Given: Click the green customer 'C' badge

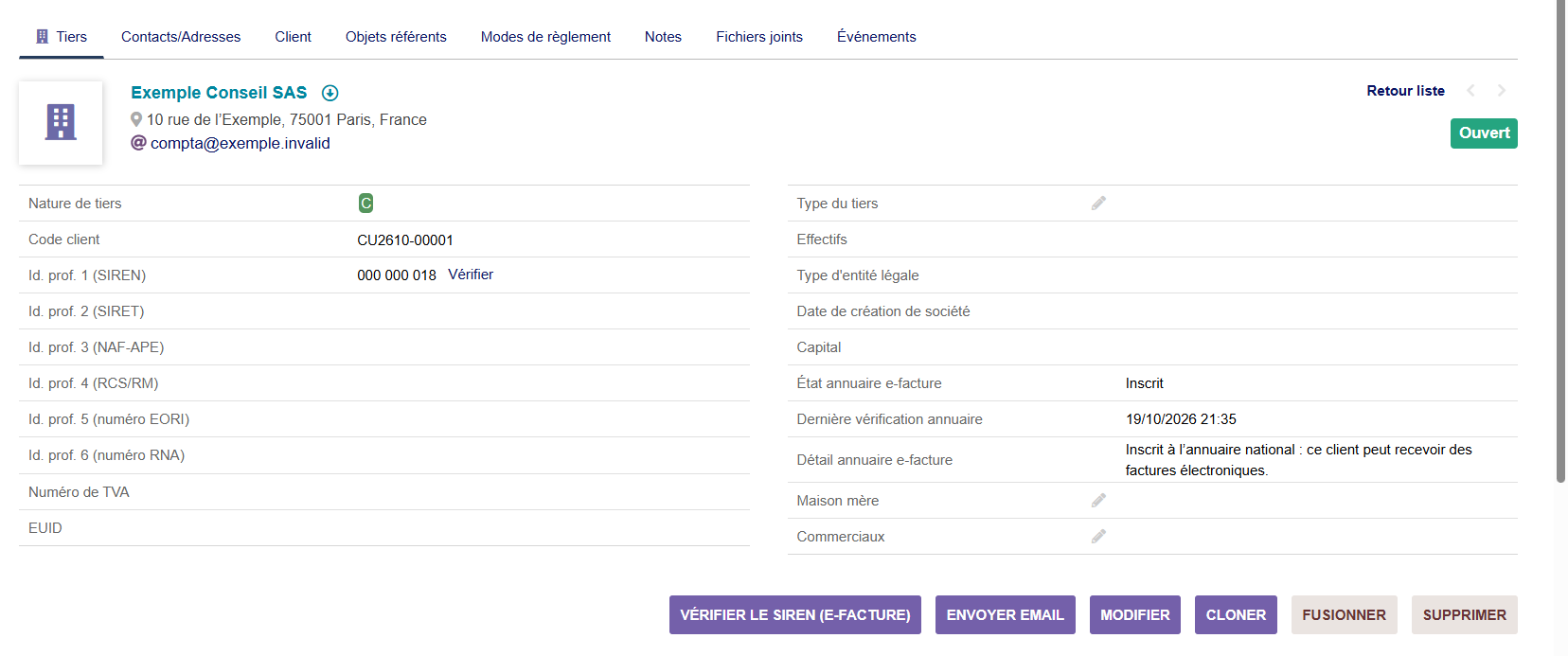Looking at the screenshot, I should (366, 204).
